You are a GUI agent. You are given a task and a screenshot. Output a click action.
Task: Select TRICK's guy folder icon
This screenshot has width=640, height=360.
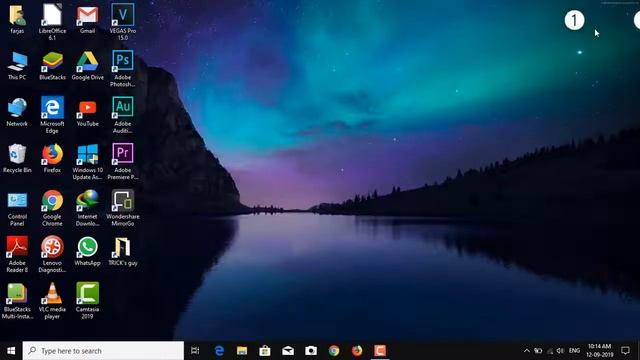click(122, 252)
